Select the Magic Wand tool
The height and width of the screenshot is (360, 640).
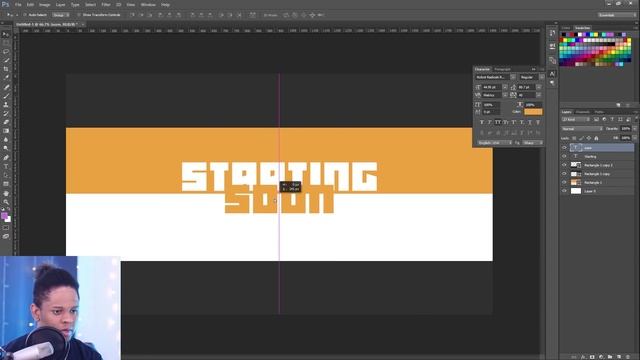(x=6, y=60)
